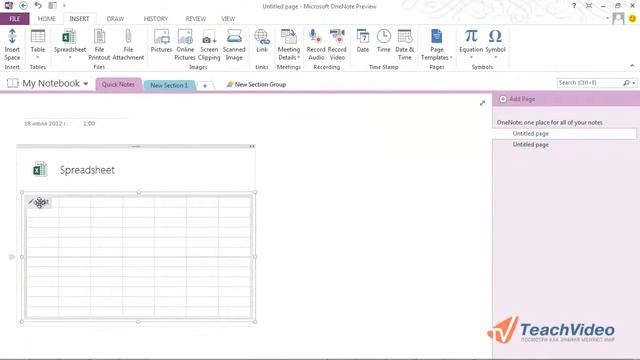Start Record Audio
Screen dimensions: 640x360
[316, 45]
